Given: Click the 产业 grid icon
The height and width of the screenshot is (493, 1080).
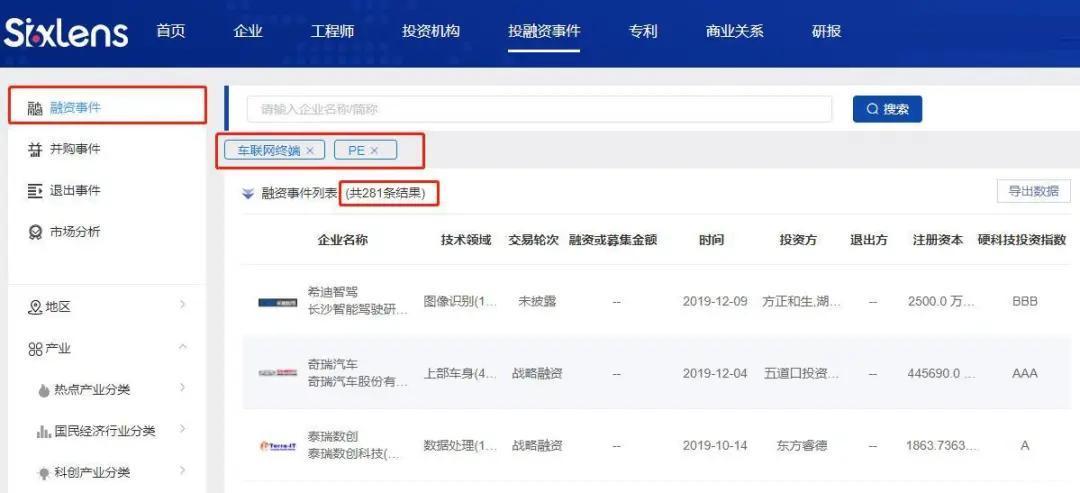Looking at the screenshot, I should click(35, 349).
